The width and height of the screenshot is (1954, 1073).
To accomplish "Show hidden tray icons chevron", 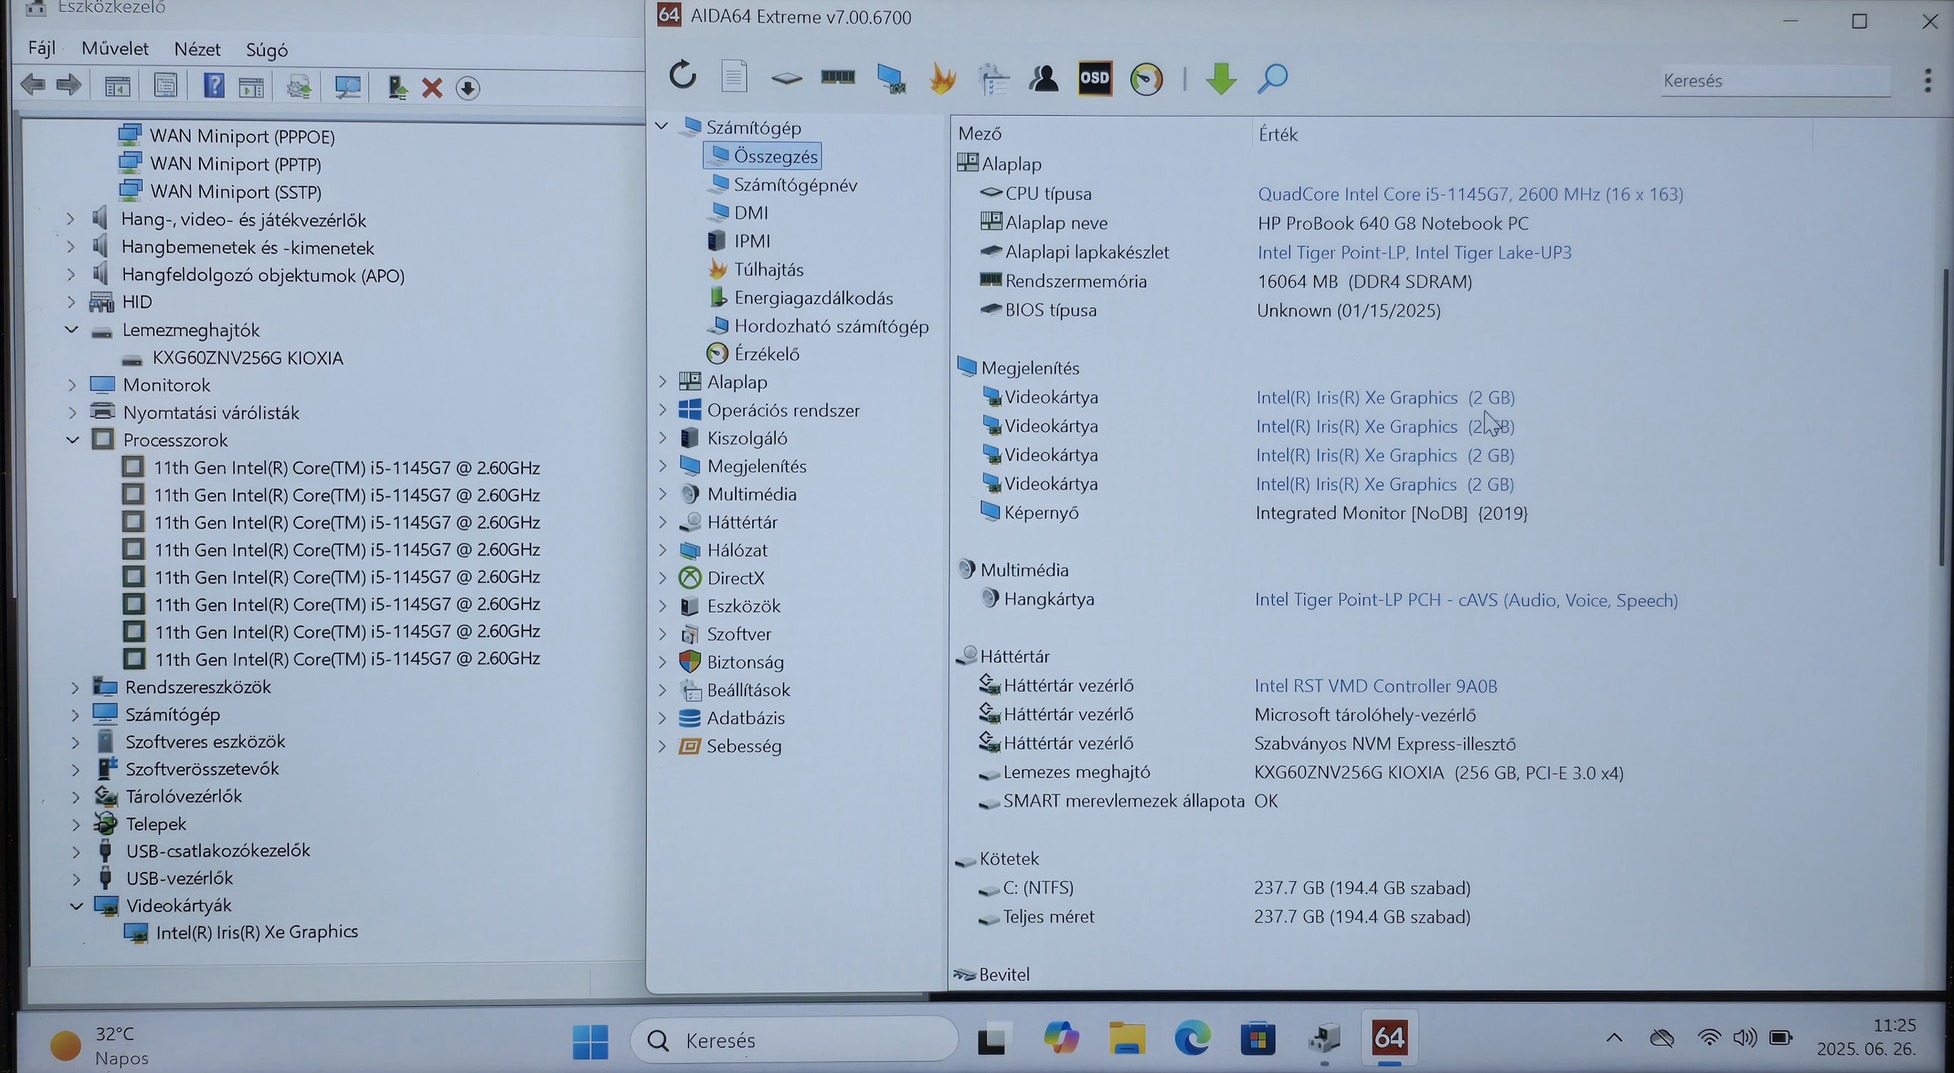I will pos(1614,1038).
